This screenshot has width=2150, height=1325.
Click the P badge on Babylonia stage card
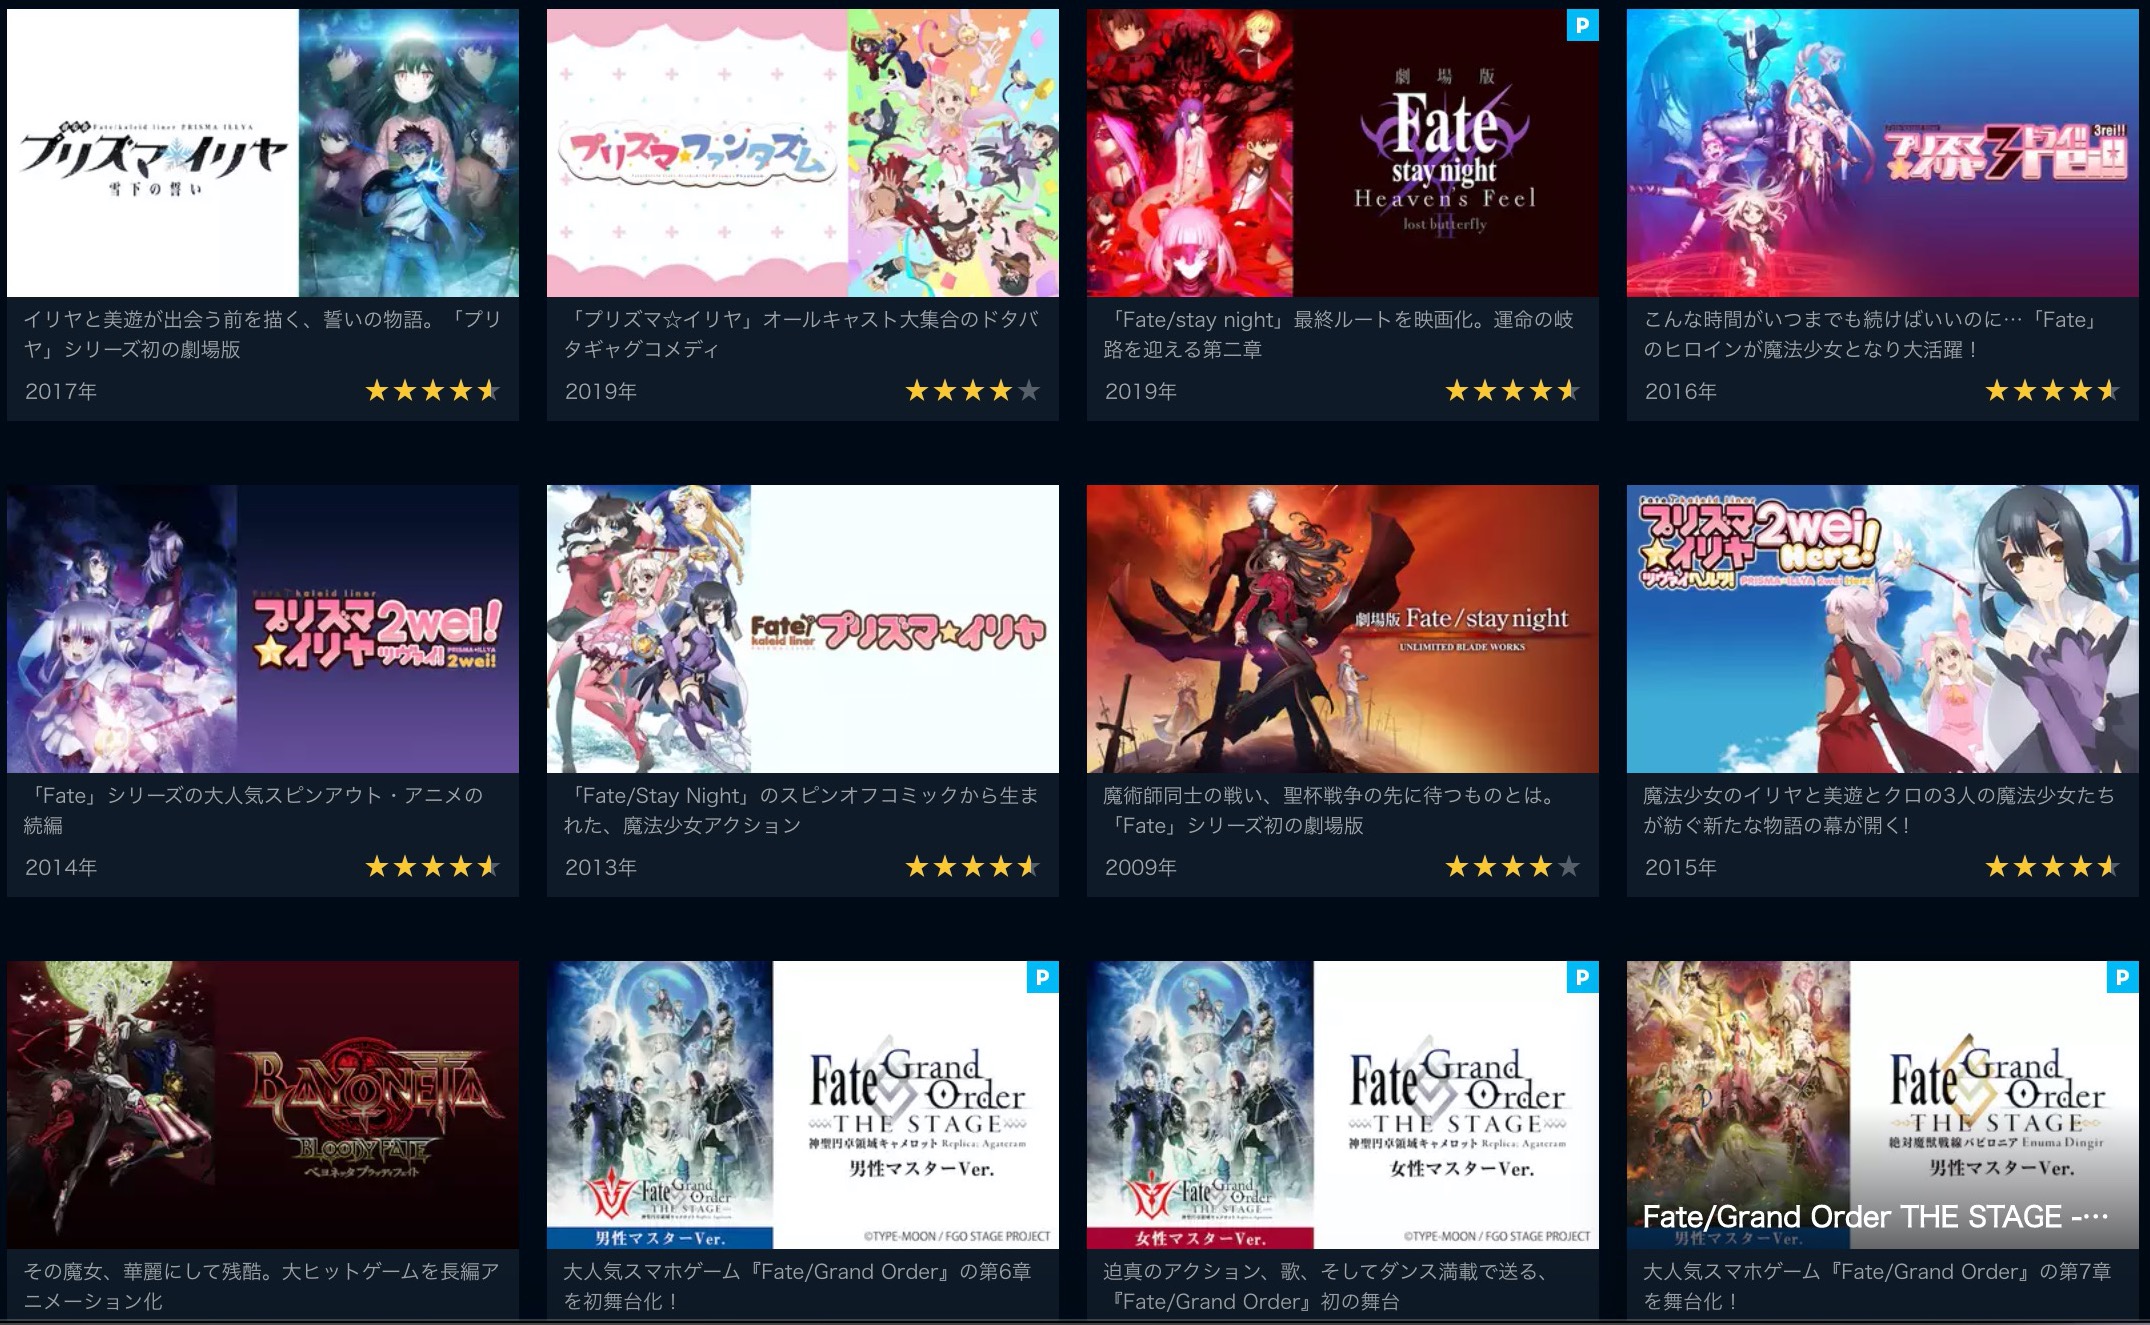click(x=2122, y=977)
